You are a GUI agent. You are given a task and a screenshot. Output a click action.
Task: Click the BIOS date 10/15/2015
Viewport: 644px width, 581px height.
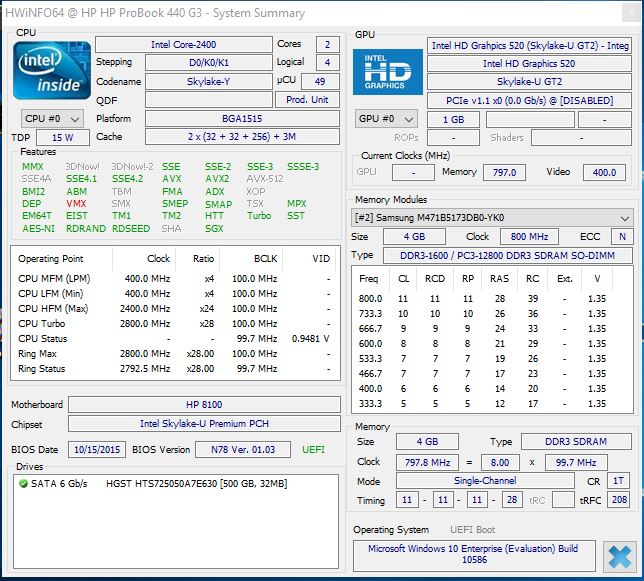click(x=97, y=450)
